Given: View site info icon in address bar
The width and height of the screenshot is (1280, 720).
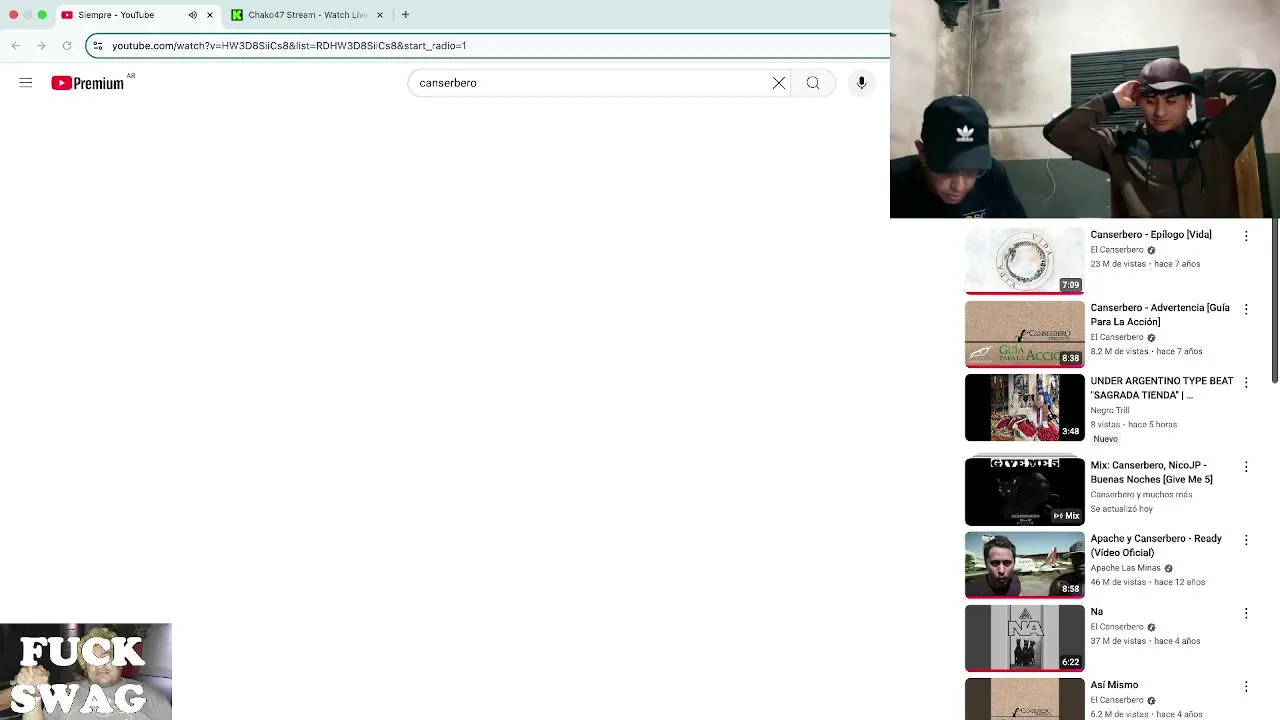Looking at the screenshot, I should tap(97, 45).
